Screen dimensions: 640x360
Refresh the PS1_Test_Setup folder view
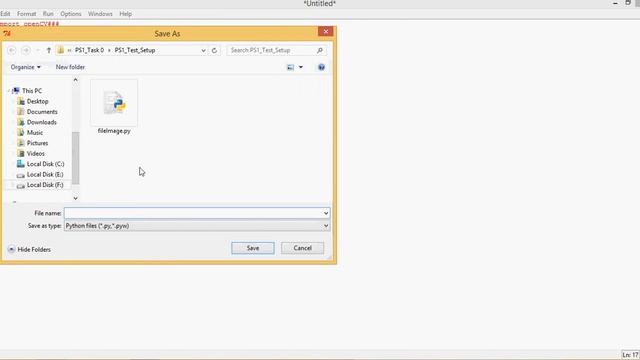pos(214,50)
